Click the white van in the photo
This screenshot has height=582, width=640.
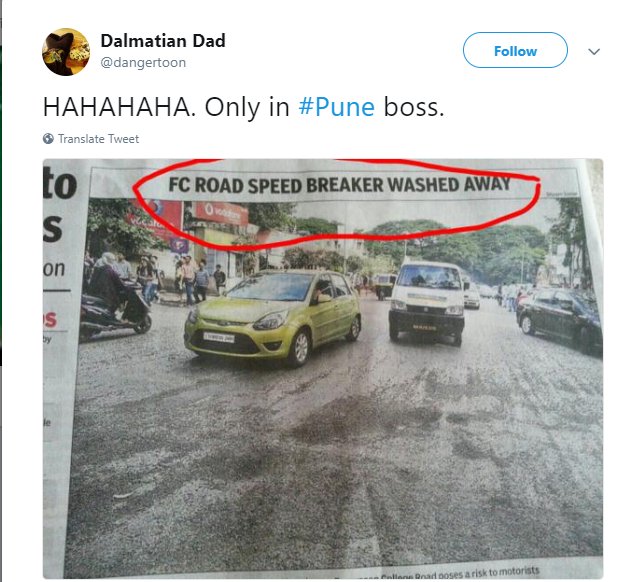427,302
